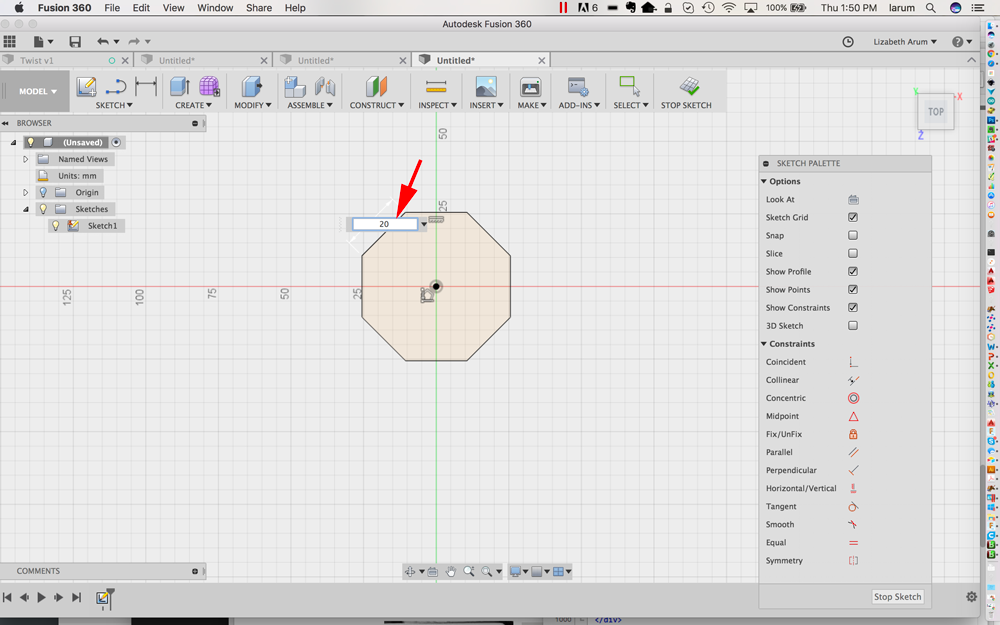The width and height of the screenshot is (1000, 625).
Task: Collapse the Constraints section in palette
Action: (x=764, y=344)
